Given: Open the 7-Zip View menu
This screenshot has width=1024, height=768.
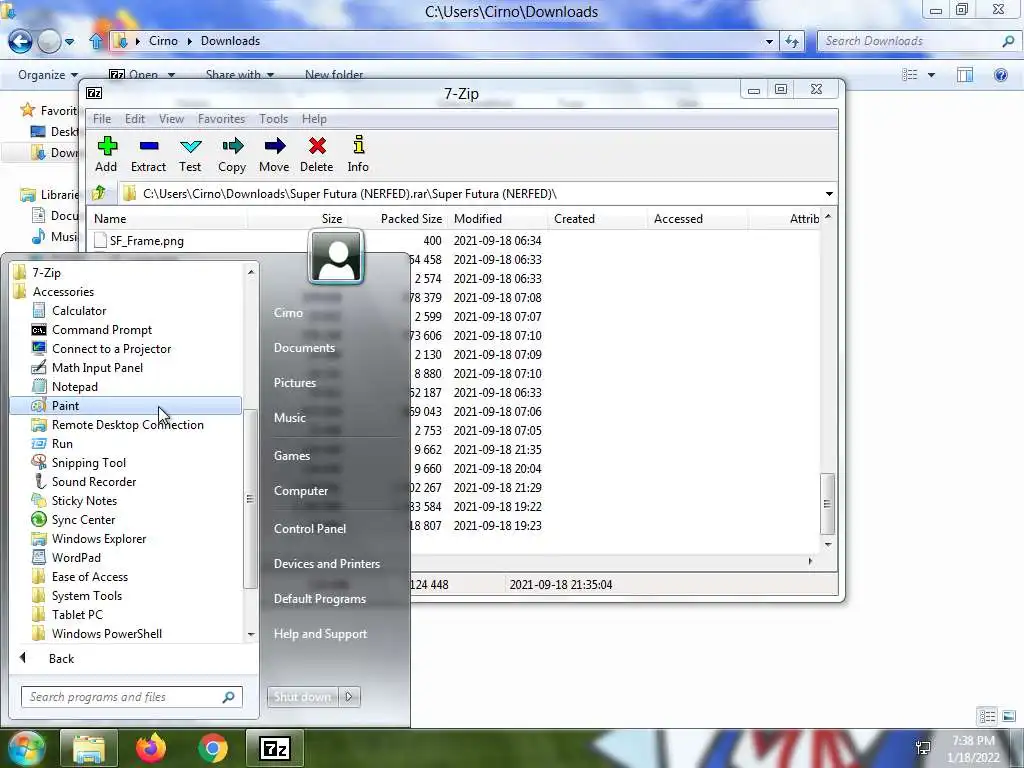Looking at the screenshot, I should pyautogui.click(x=171, y=119).
